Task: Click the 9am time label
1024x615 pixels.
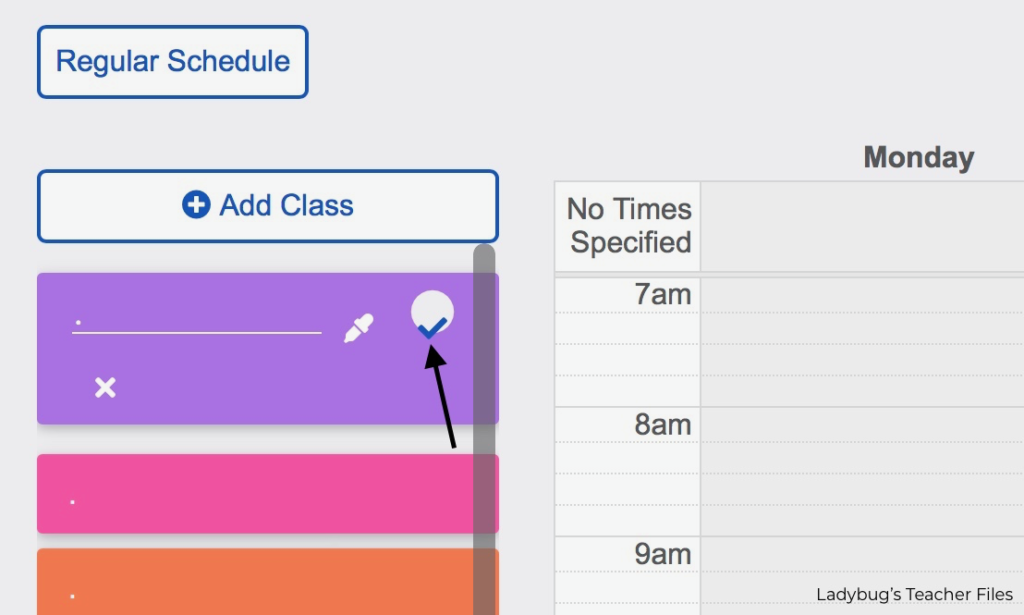Action: (x=662, y=554)
